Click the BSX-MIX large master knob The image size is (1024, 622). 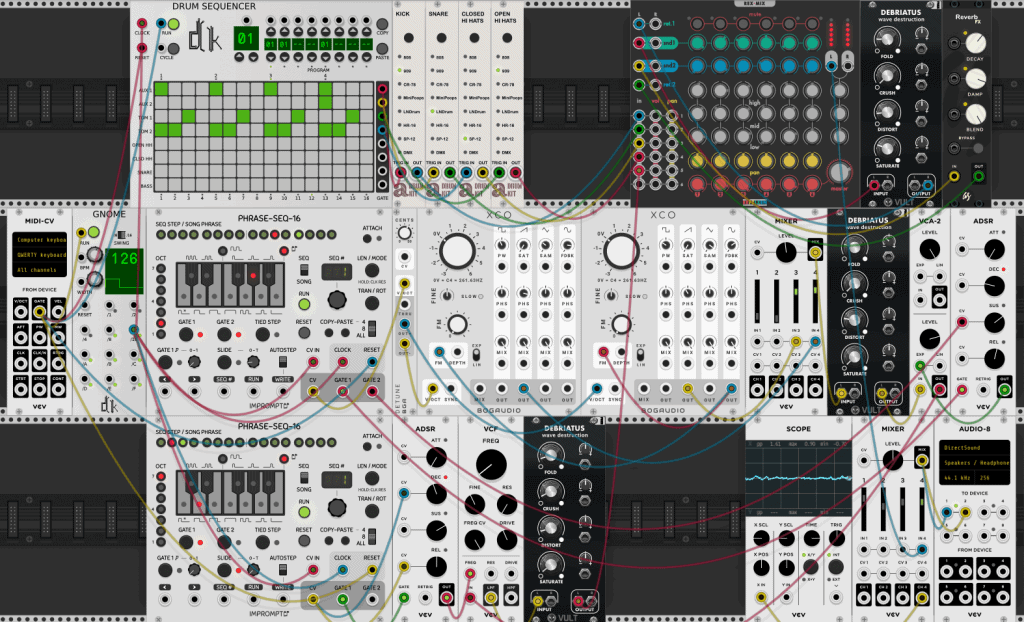[x=839, y=173]
